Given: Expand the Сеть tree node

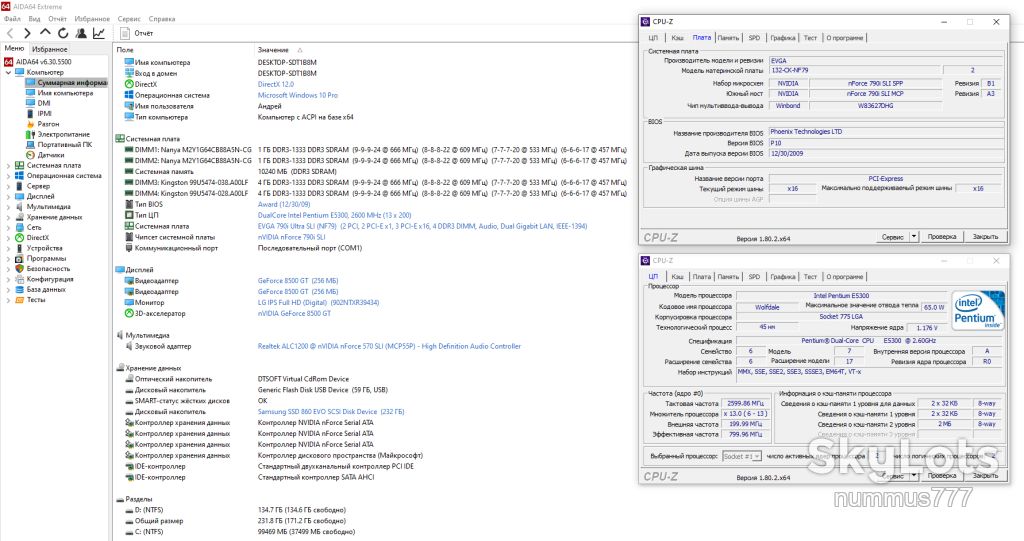Looking at the screenshot, I should pyautogui.click(x=8, y=227).
